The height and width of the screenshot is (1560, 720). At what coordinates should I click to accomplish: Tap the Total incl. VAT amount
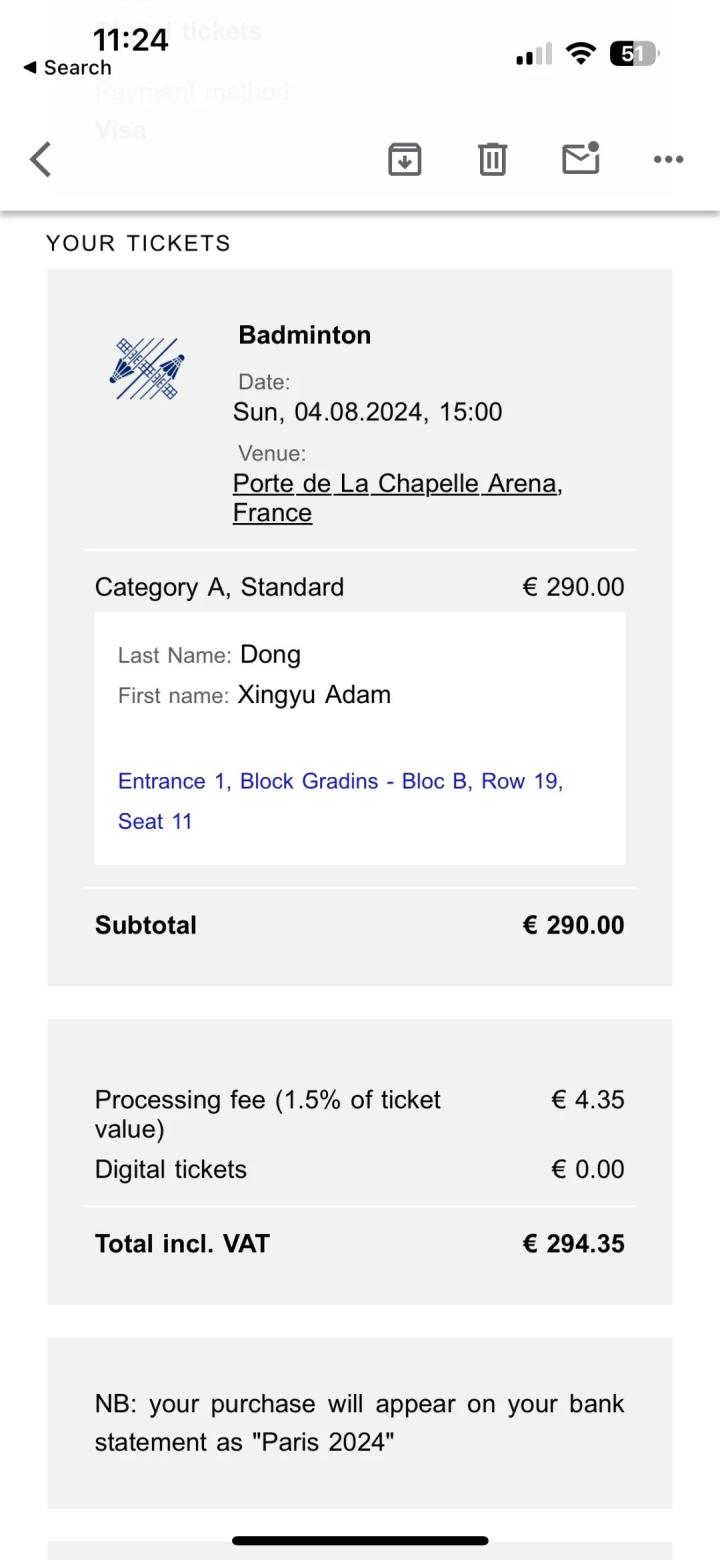(x=573, y=1244)
